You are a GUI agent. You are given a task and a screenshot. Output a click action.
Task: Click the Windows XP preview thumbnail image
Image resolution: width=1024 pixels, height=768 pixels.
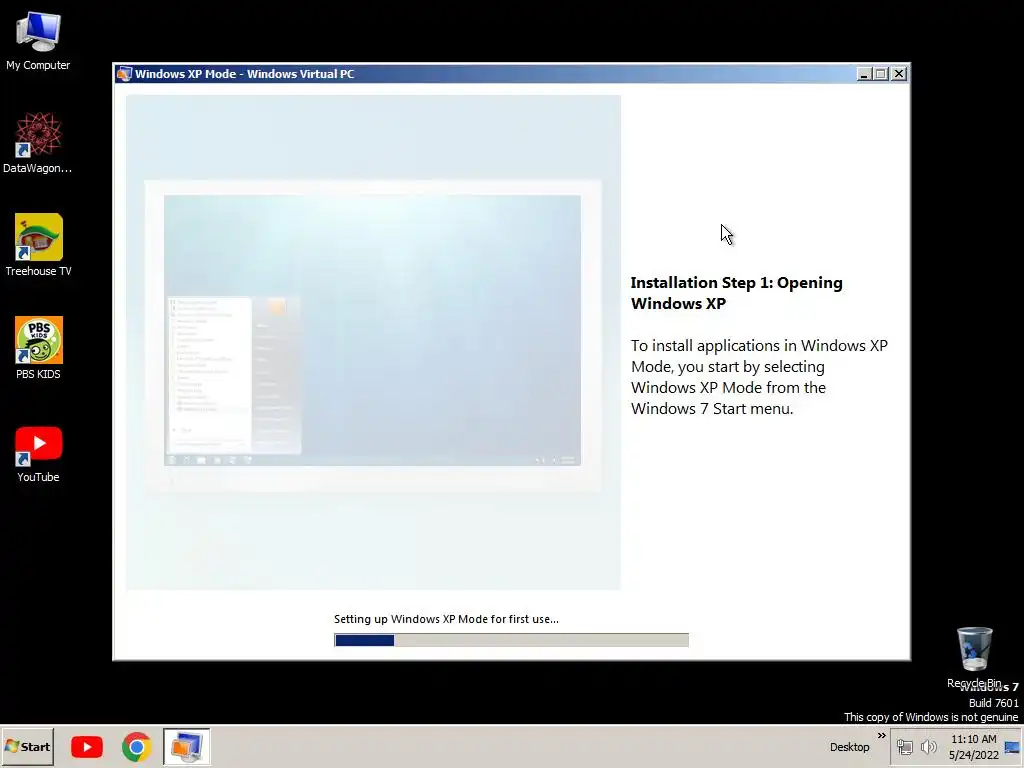373,342
